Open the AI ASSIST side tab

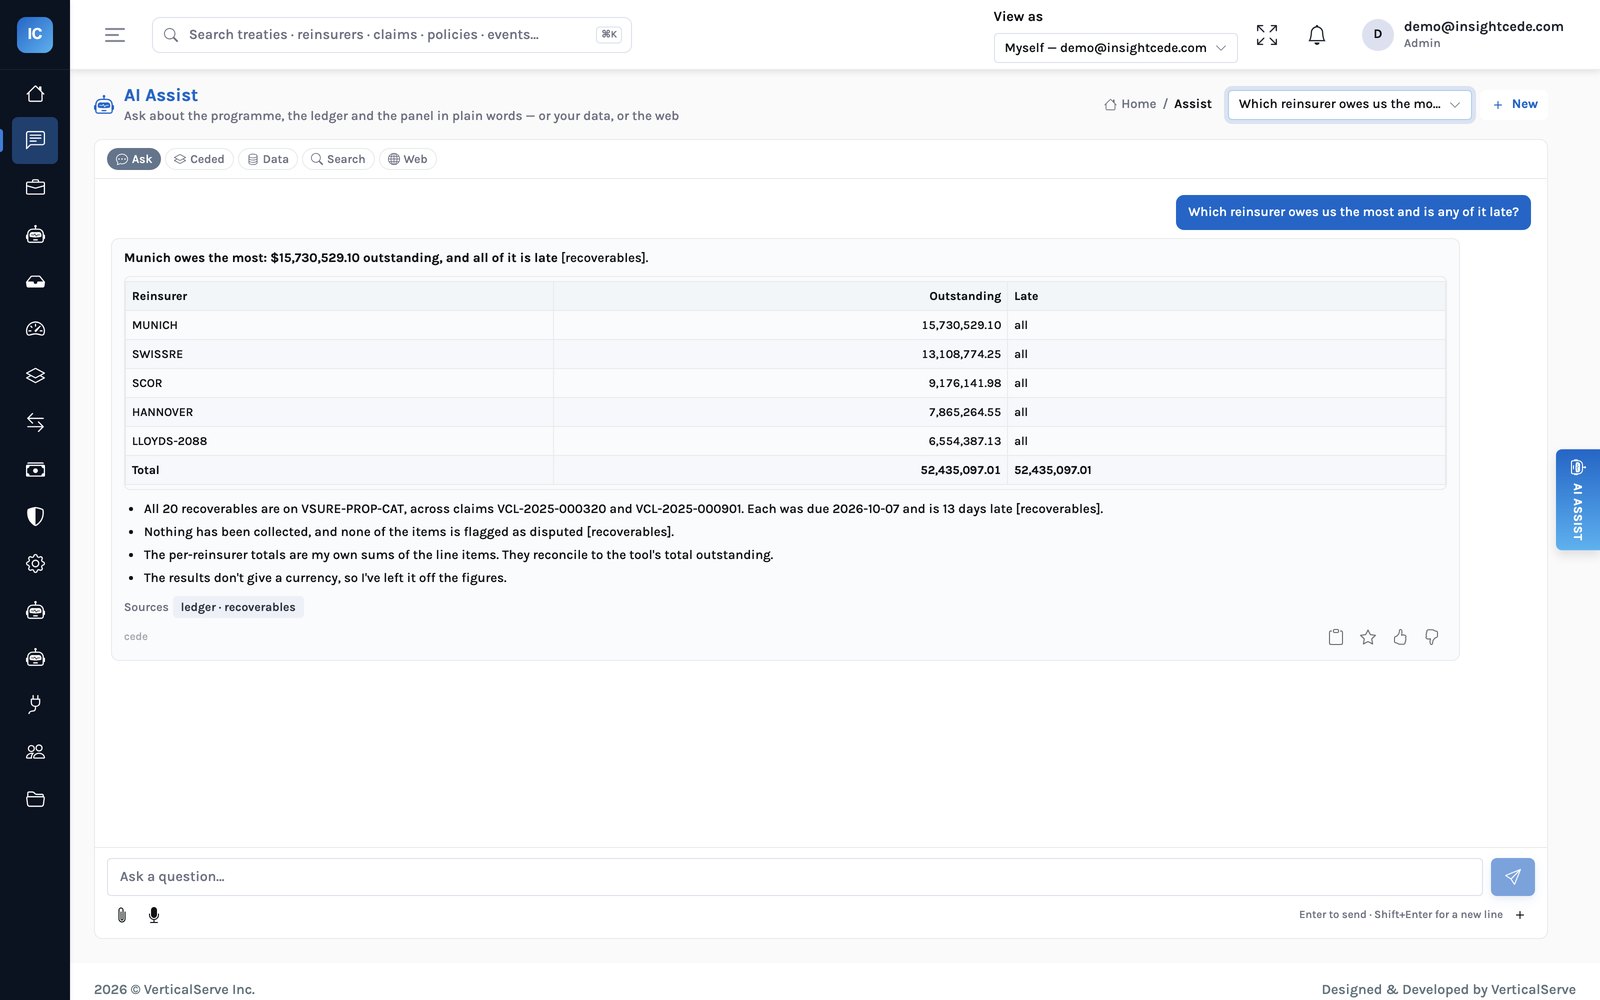point(1577,499)
